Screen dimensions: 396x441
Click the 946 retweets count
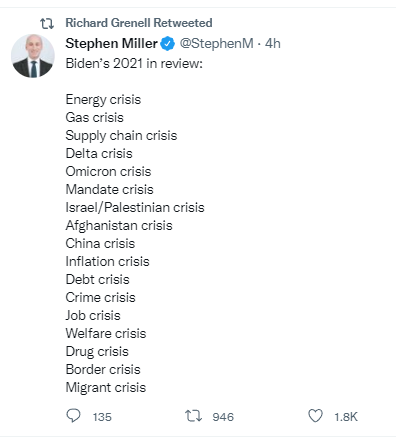point(223,417)
